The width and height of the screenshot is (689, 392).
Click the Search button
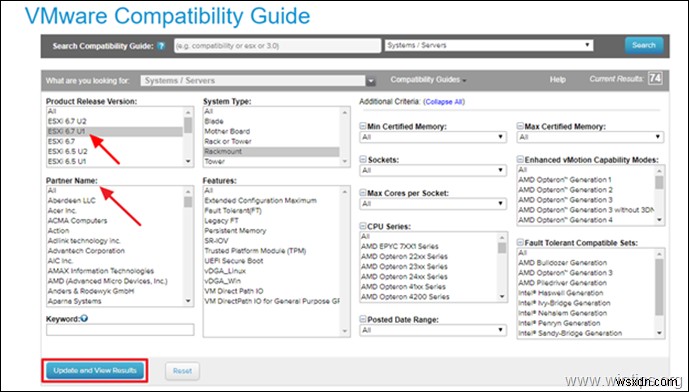(644, 45)
